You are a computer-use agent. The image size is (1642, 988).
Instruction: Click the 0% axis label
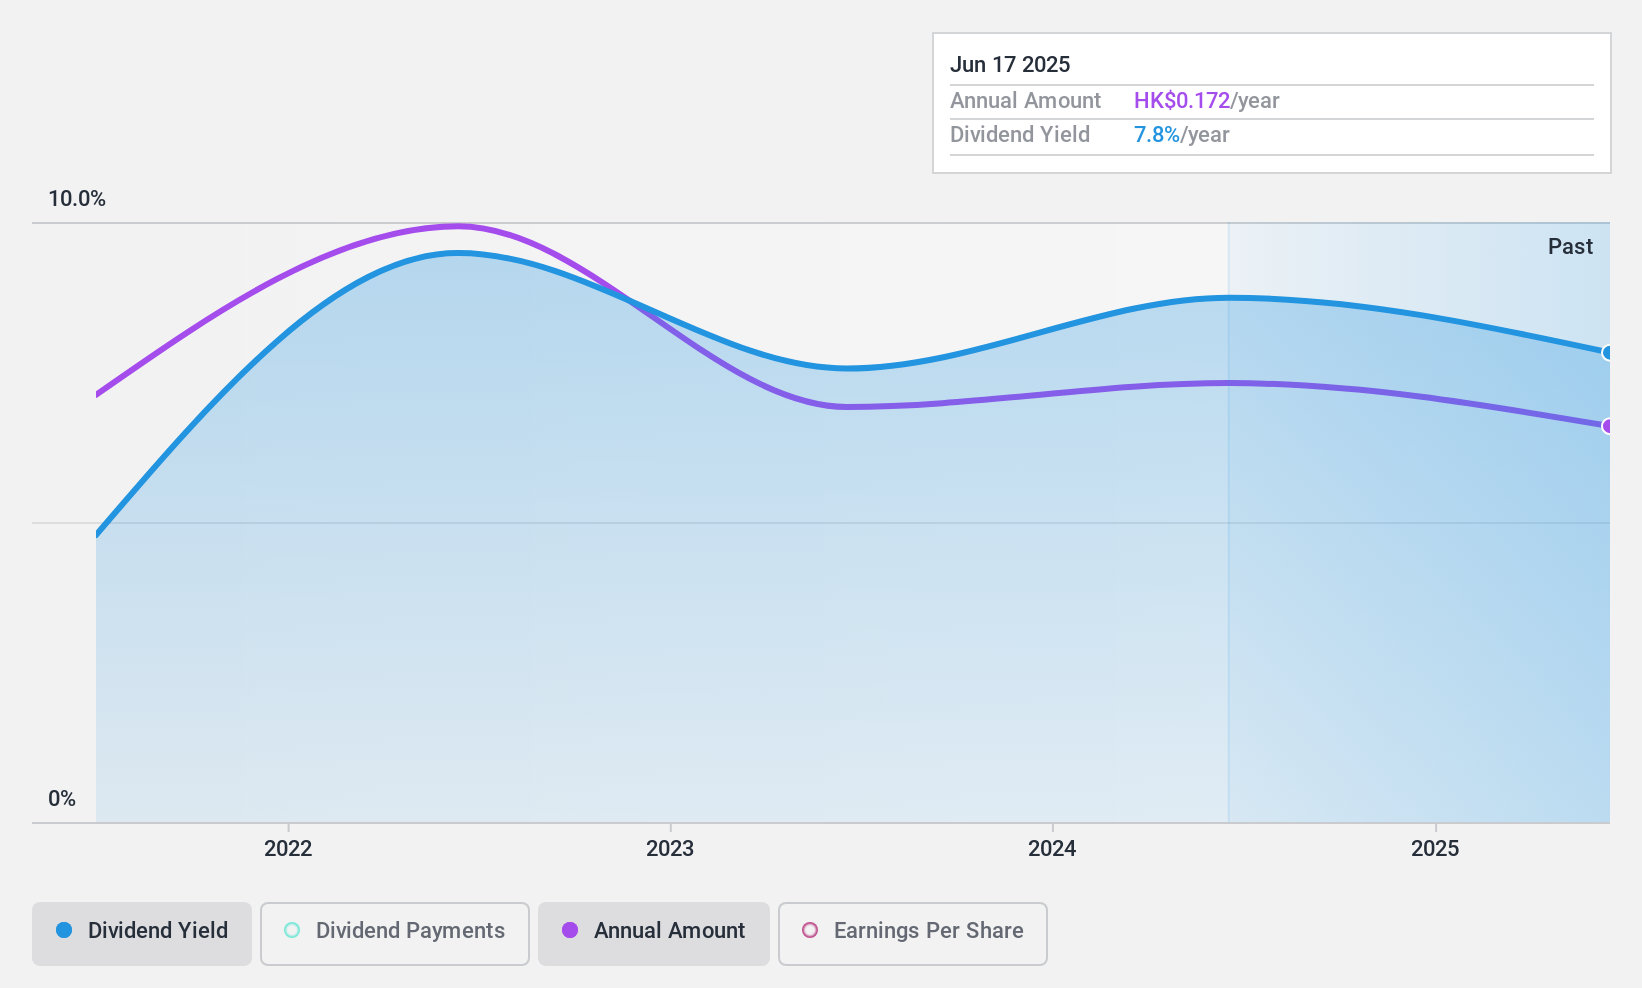coord(62,799)
